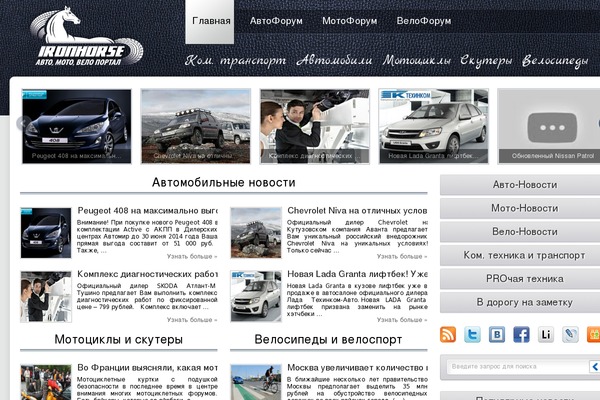Open Chevrolet Niva news headline
Image resolution: width=600 pixels, height=400 pixels.
357,211
